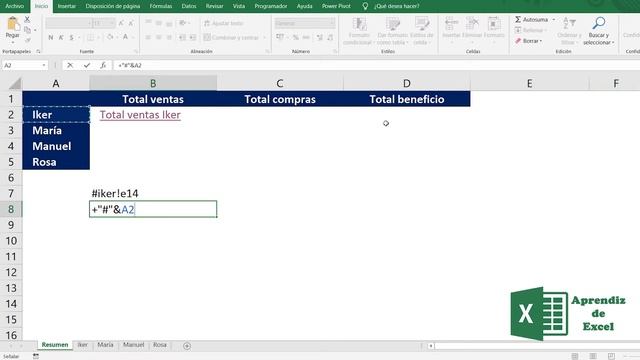Open the Autosuma dropdown arrow
This screenshot has height=360, width=640.
(554, 20)
